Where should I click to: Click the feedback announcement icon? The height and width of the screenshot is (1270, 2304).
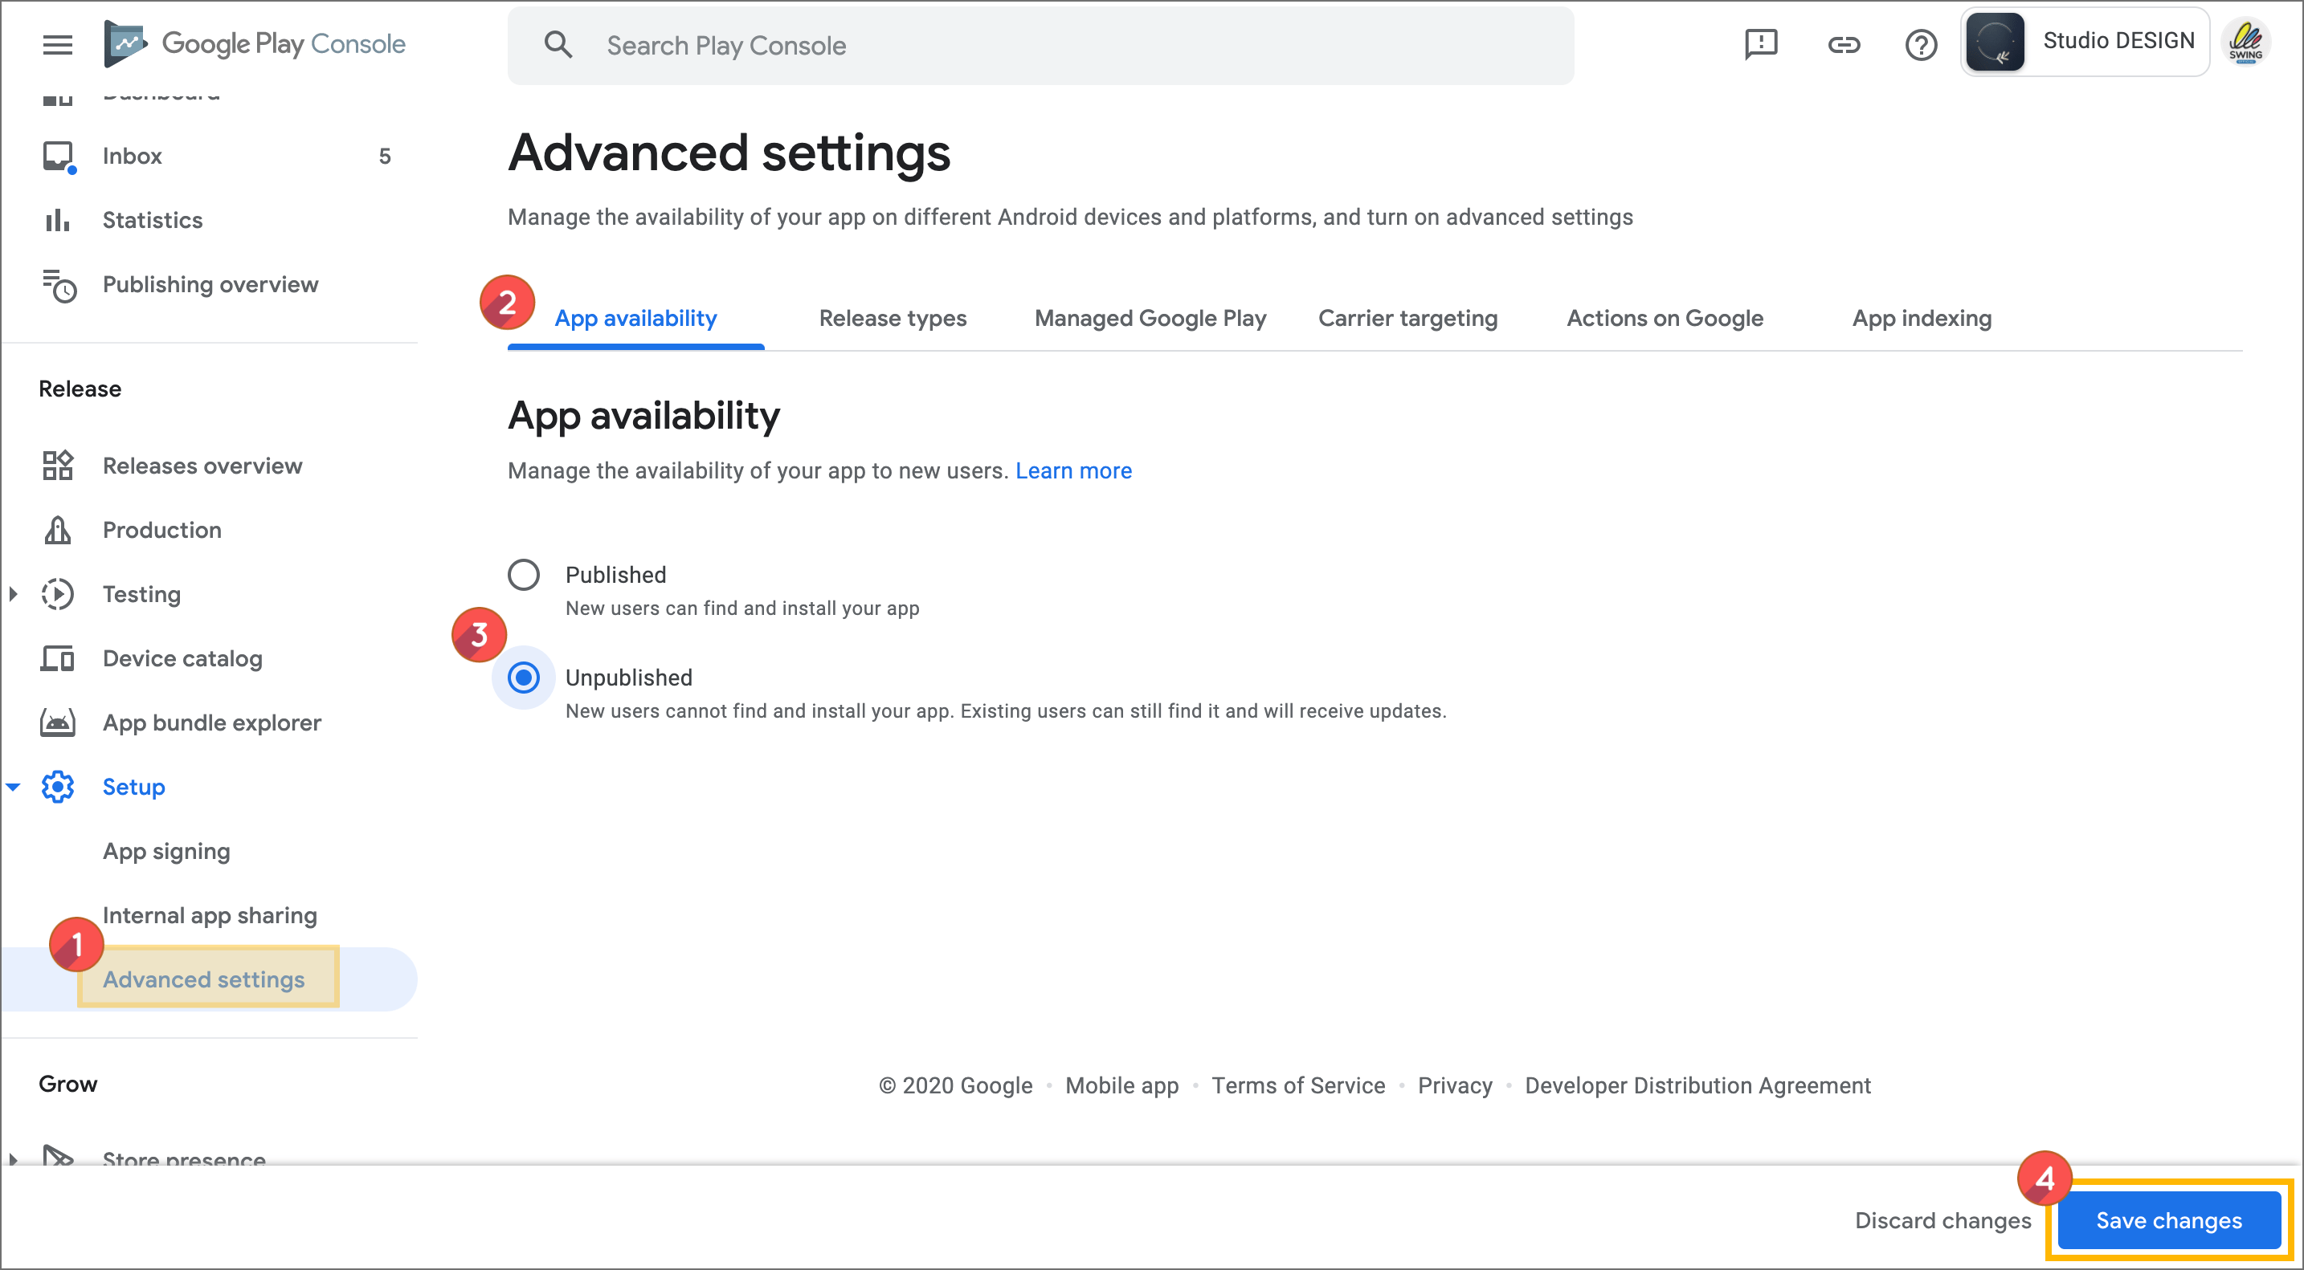[x=1760, y=44]
